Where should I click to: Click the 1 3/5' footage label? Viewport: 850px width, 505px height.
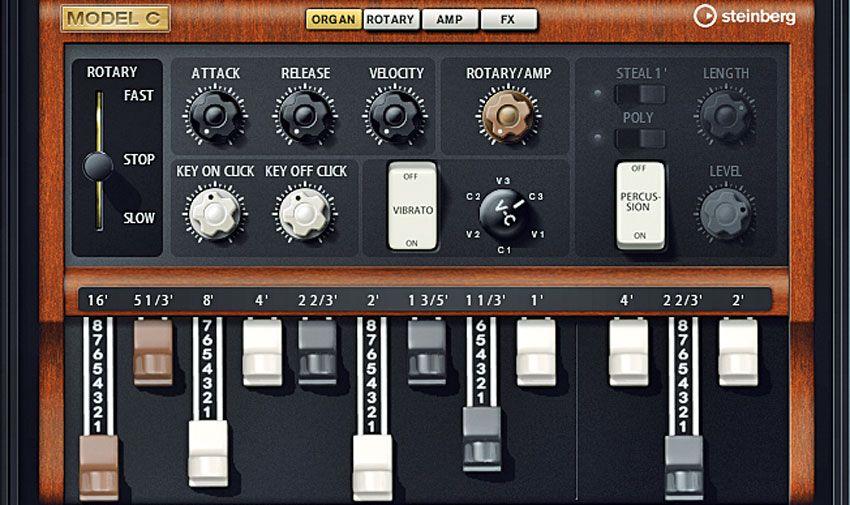click(428, 300)
